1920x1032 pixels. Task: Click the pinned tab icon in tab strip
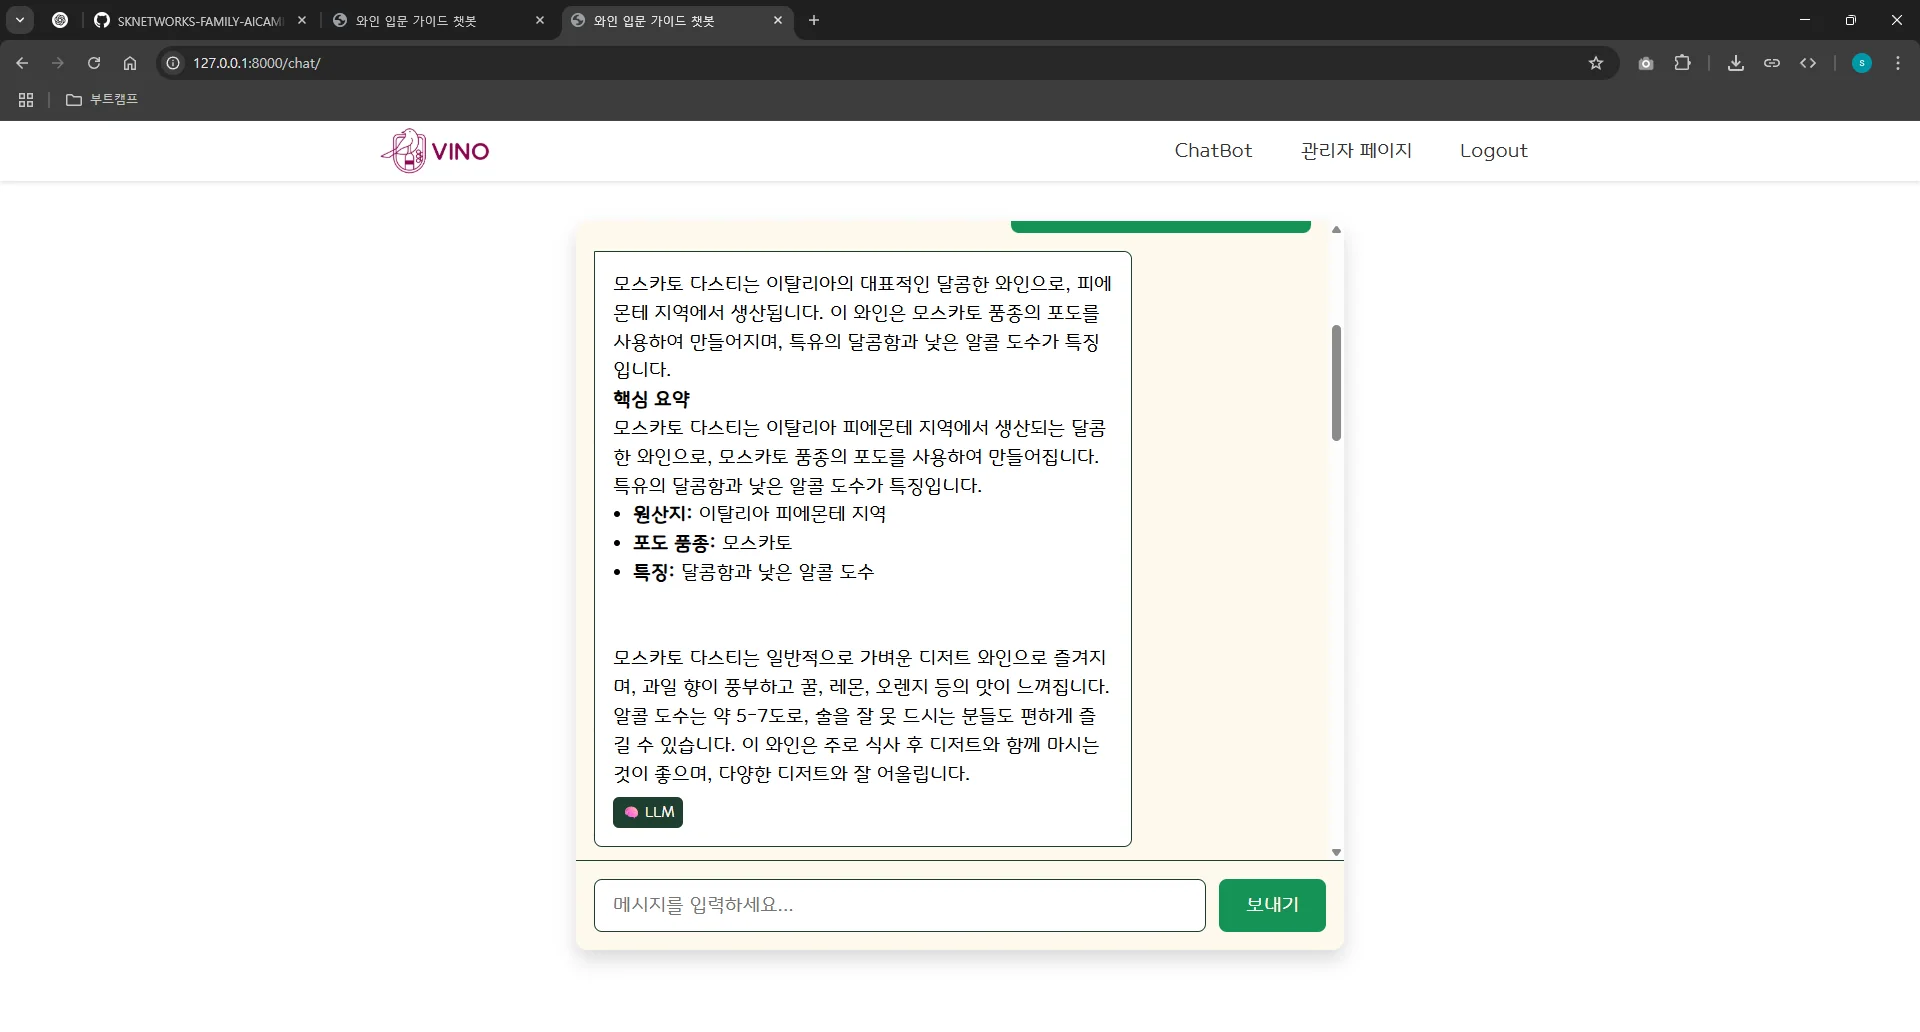tap(60, 20)
